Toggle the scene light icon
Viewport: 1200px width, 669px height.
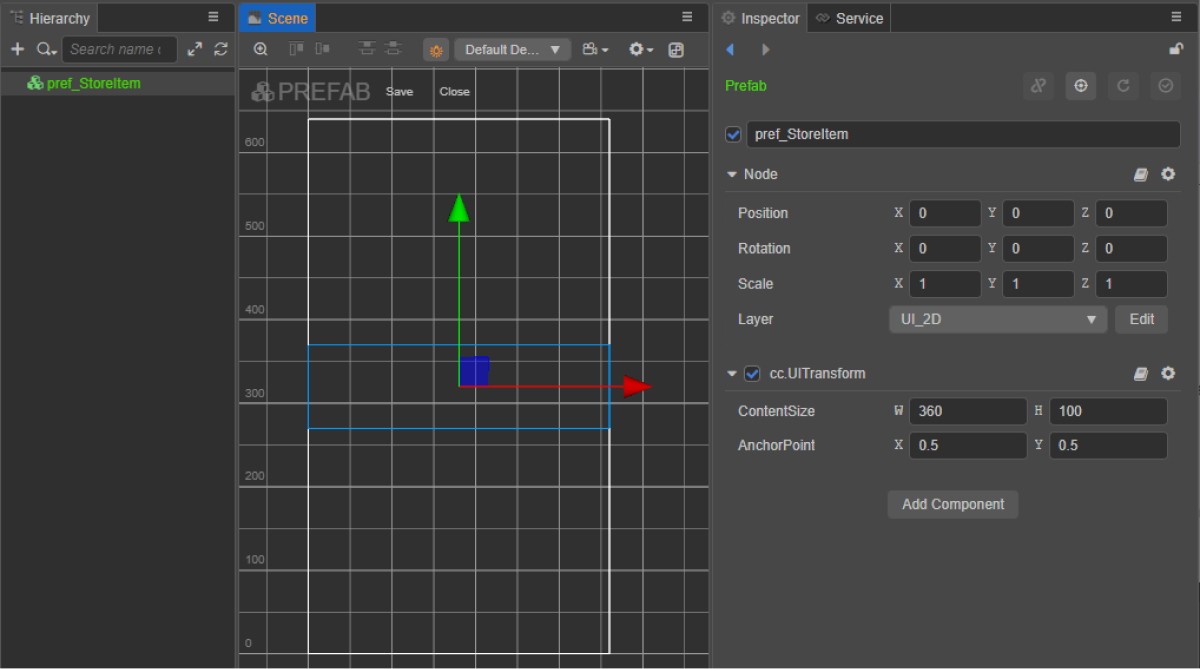click(436, 50)
